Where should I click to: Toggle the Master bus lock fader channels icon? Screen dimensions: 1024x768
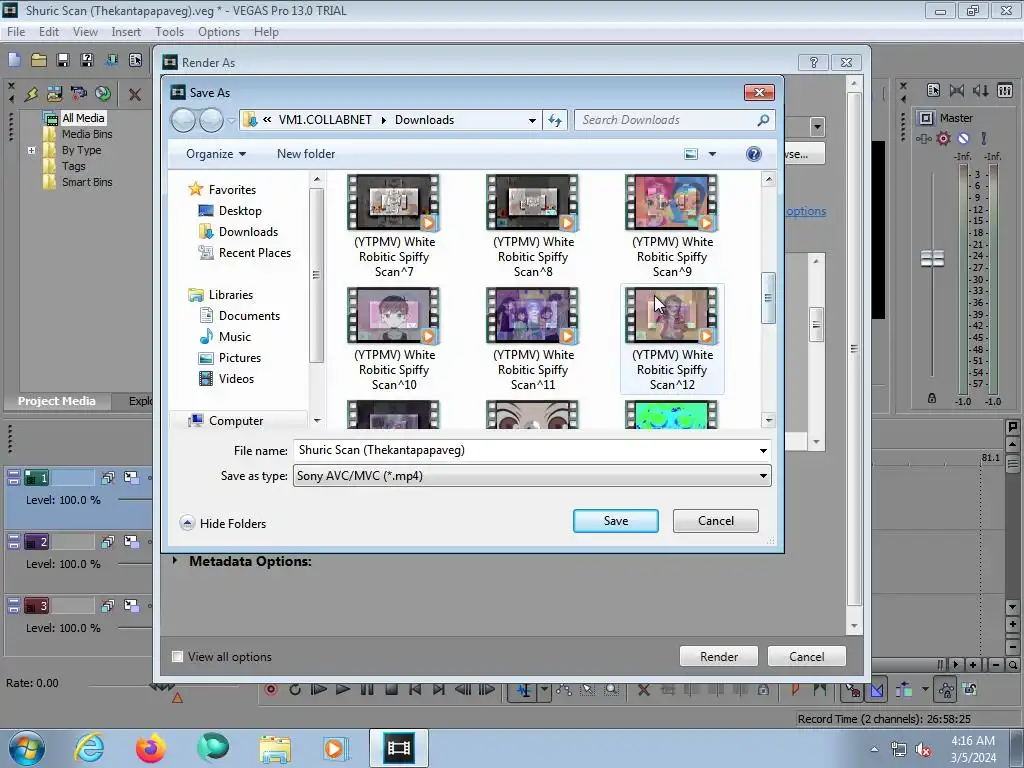932,398
